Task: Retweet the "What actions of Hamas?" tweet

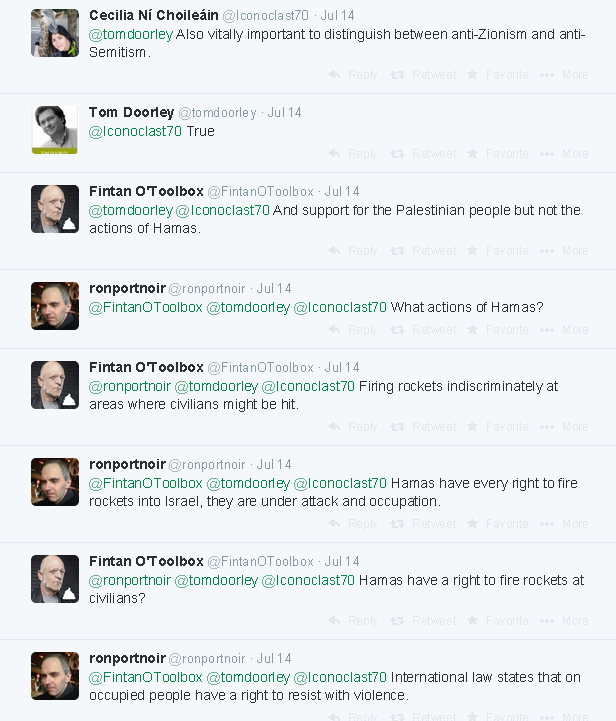Action: pos(423,330)
